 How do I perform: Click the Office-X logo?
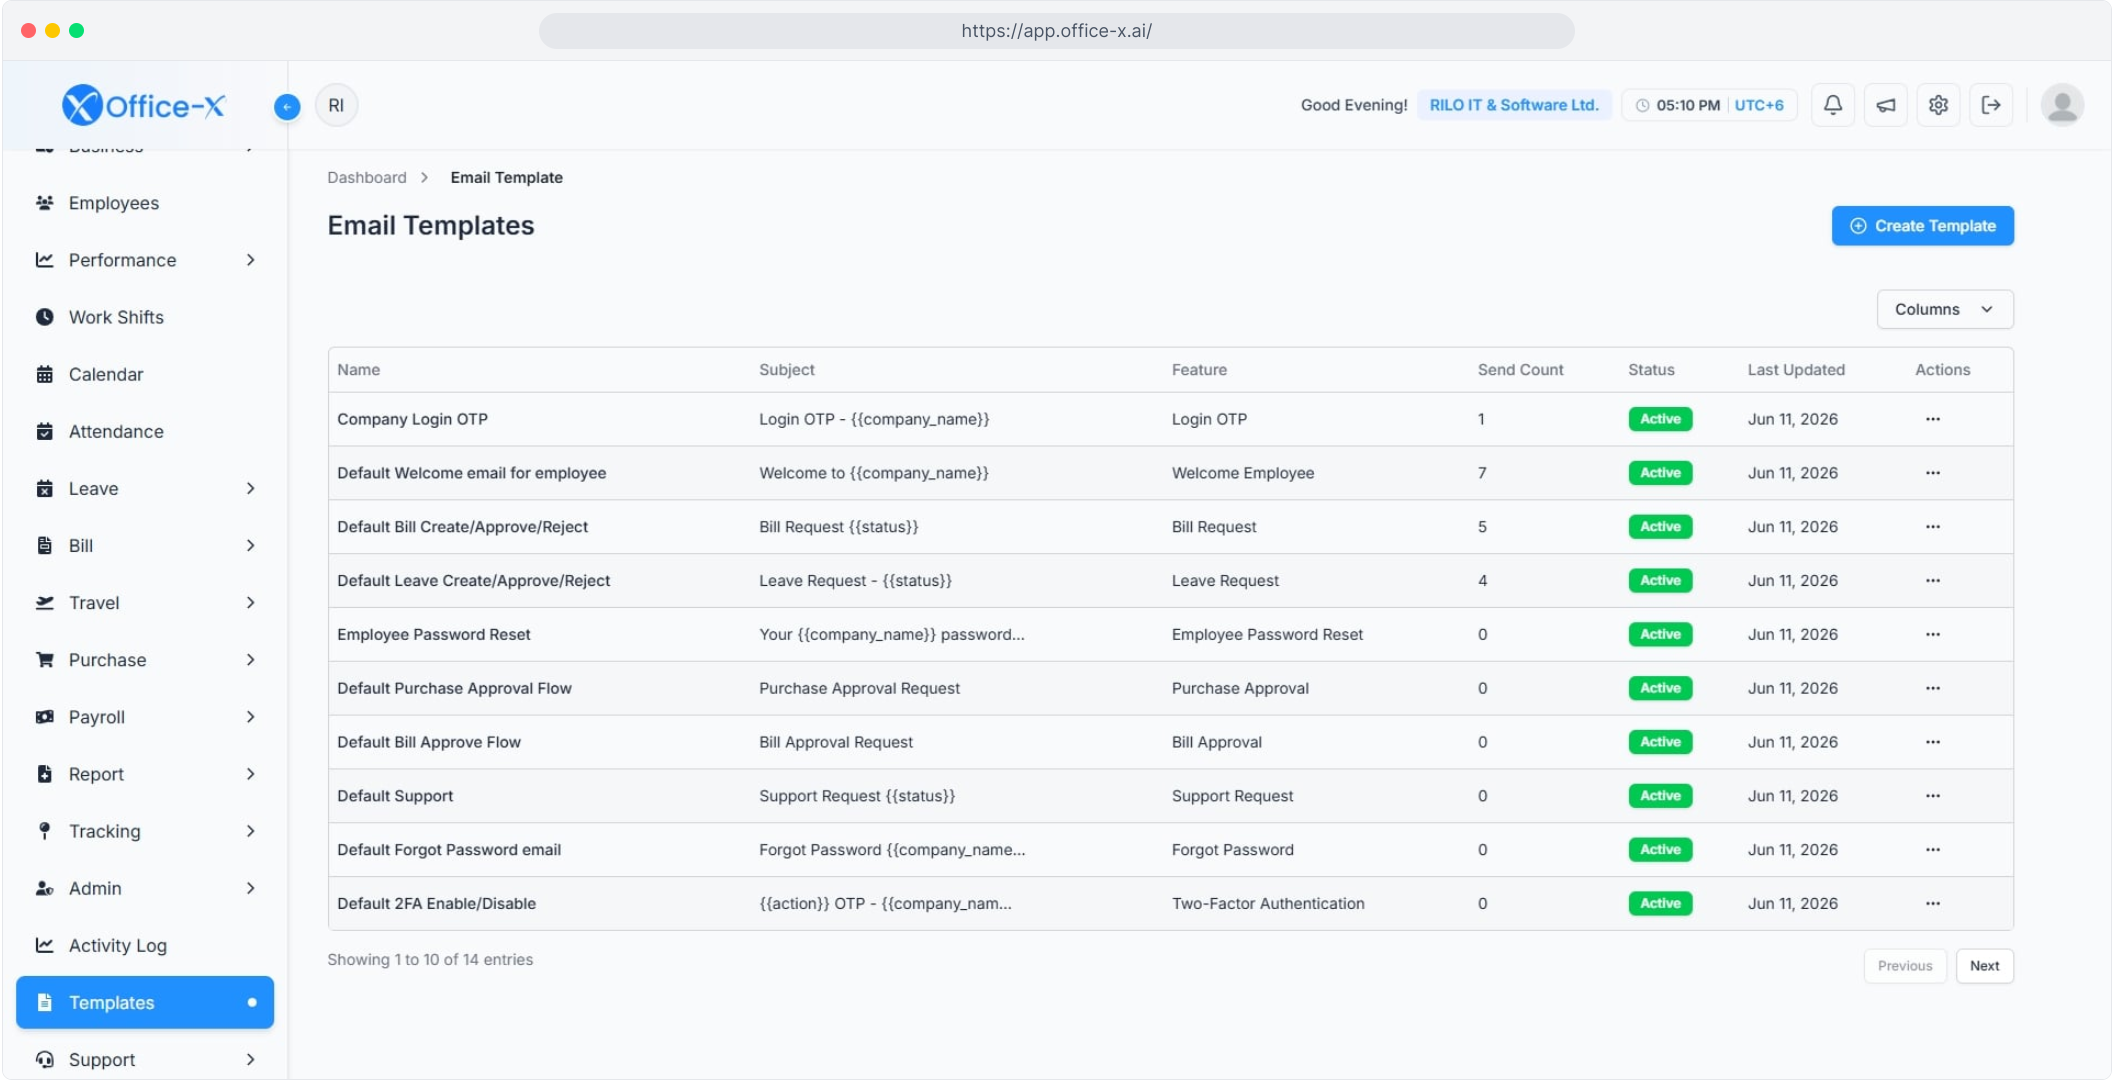(x=144, y=105)
